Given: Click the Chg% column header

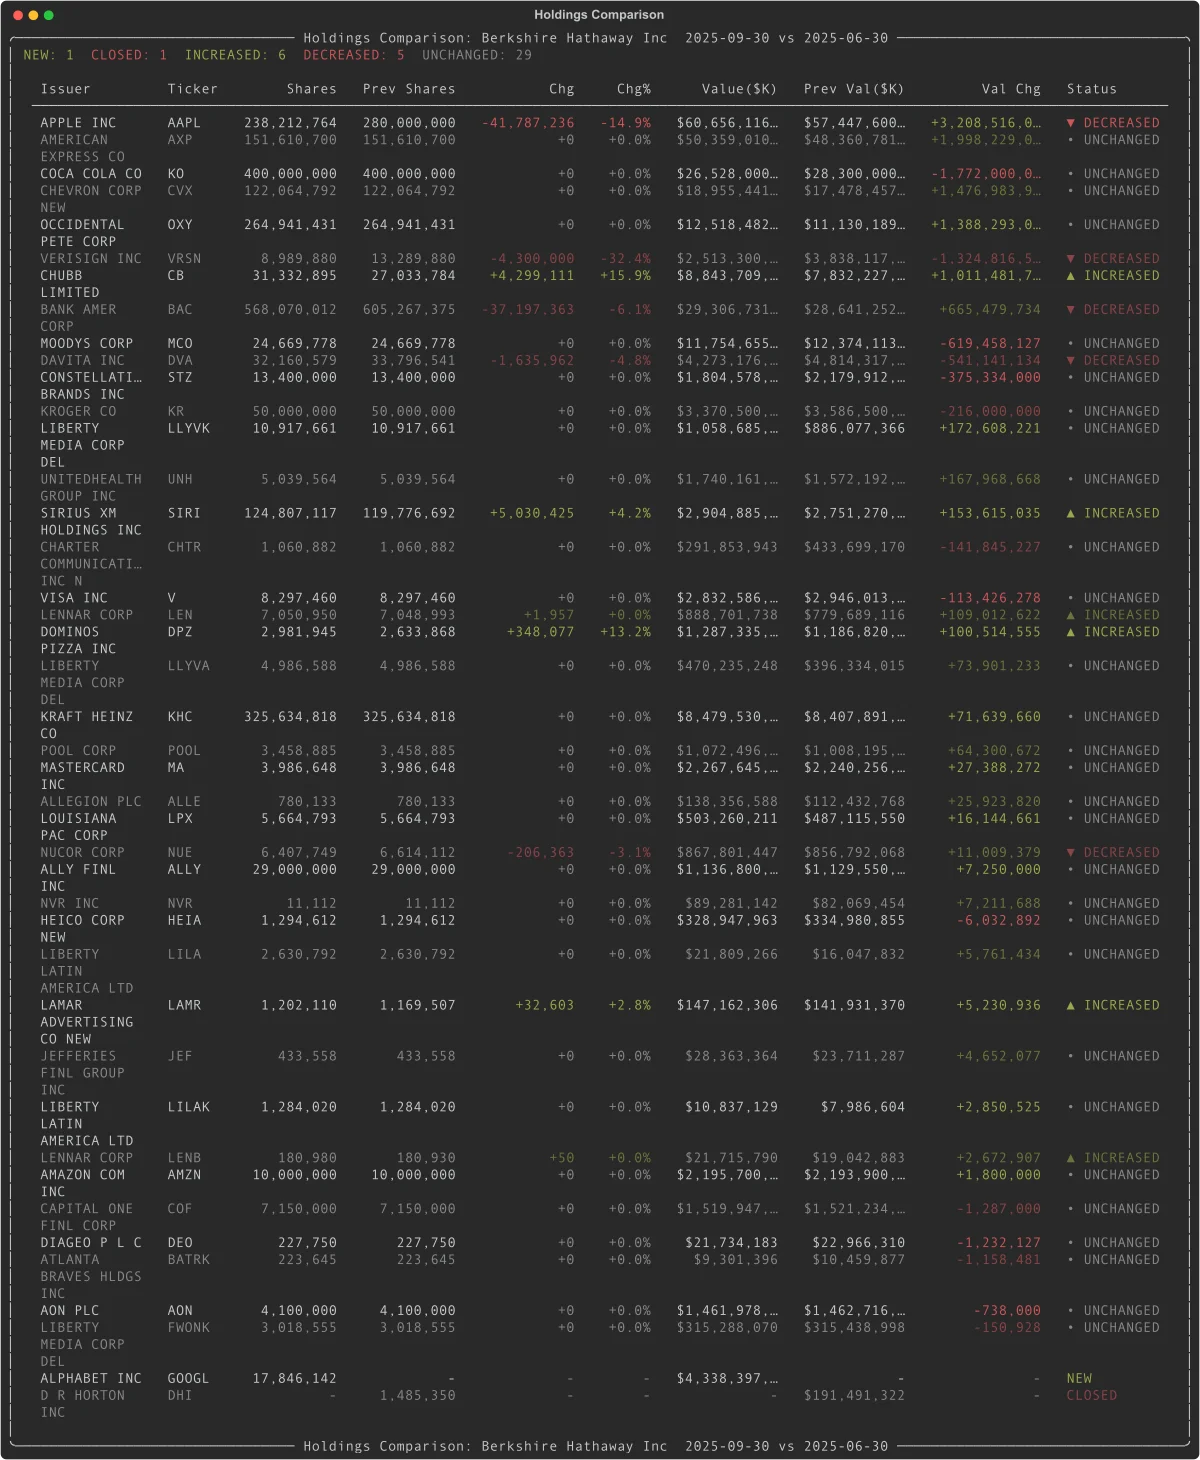Looking at the screenshot, I should [x=634, y=89].
